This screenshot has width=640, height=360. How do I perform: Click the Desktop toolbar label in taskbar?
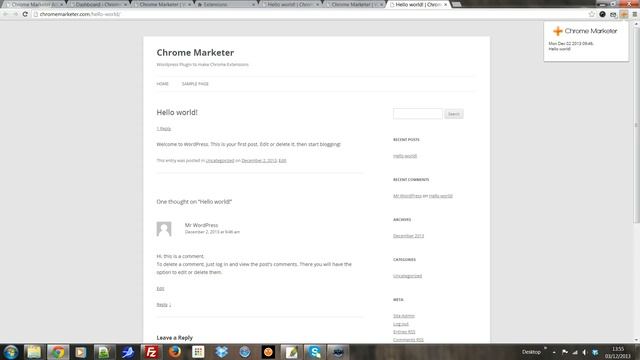pyautogui.click(x=531, y=352)
